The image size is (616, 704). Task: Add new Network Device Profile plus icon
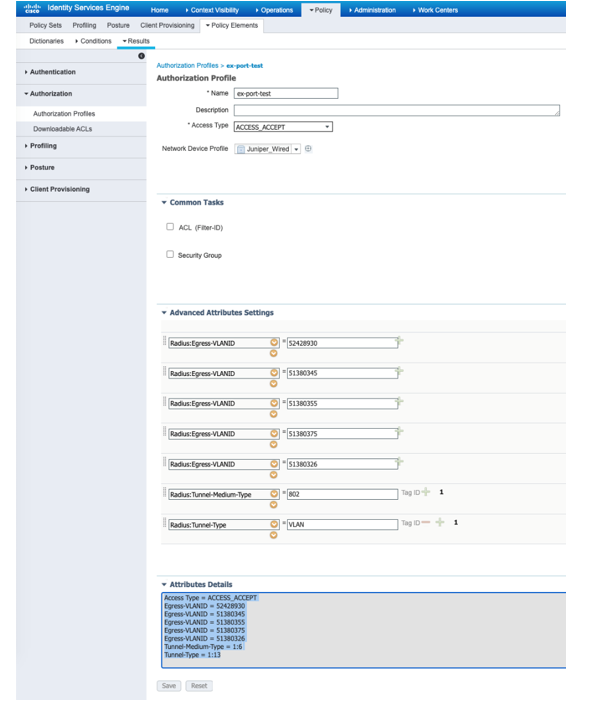[308, 149]
